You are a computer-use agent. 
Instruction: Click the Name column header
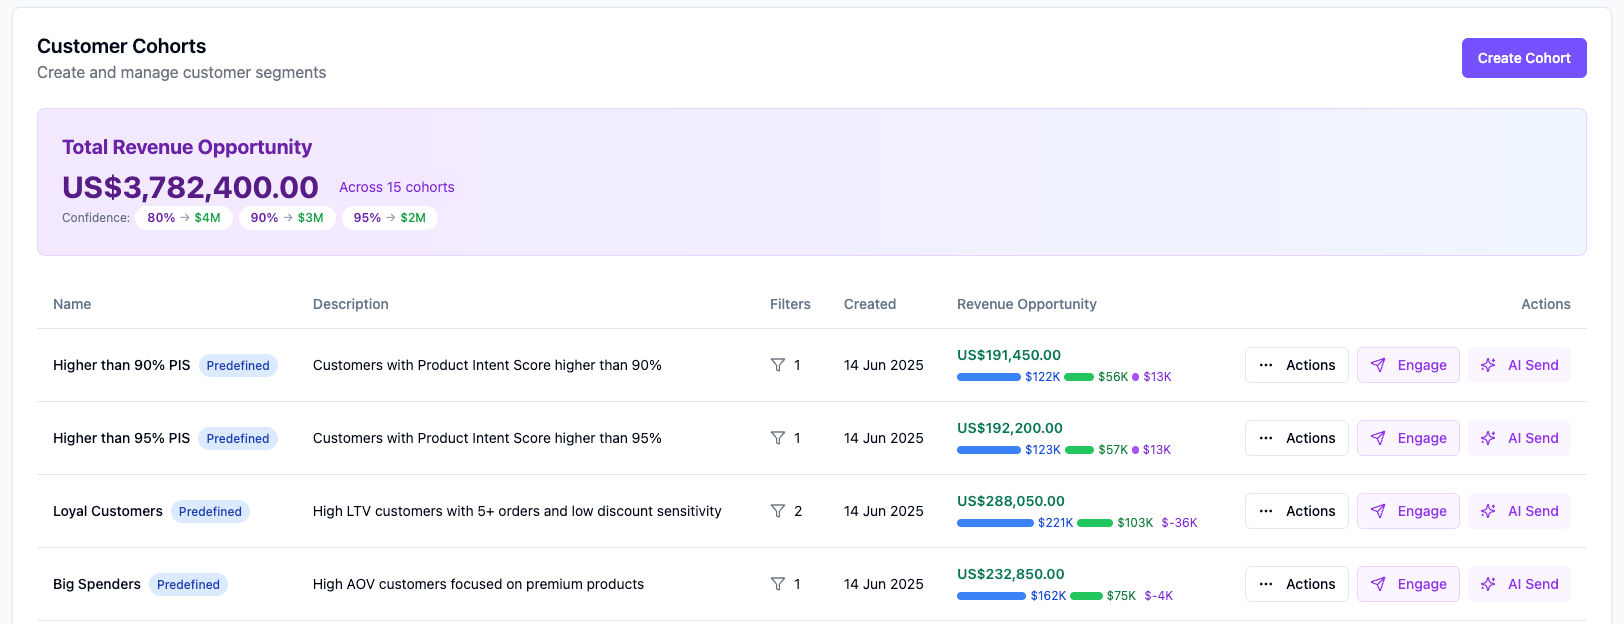pyautogui.click(x=72, y=304)
